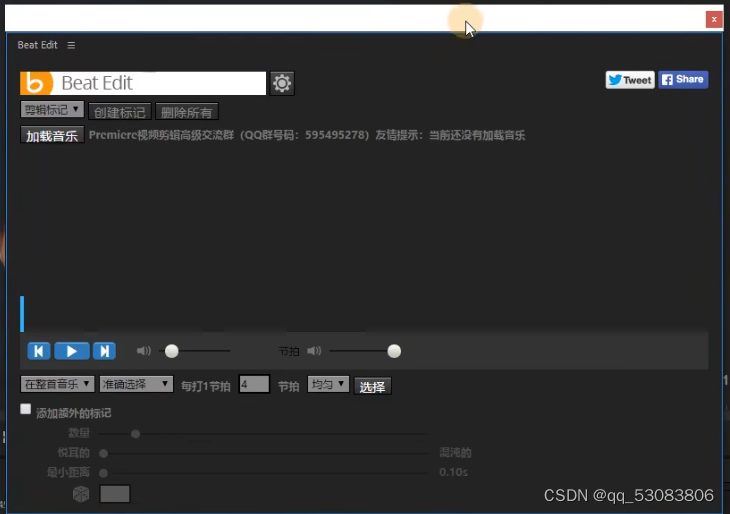This screenshot has width=730, height=514.
Task: Mute the 节拍 beat click speaker icon
Action: [x=314, y=351]
